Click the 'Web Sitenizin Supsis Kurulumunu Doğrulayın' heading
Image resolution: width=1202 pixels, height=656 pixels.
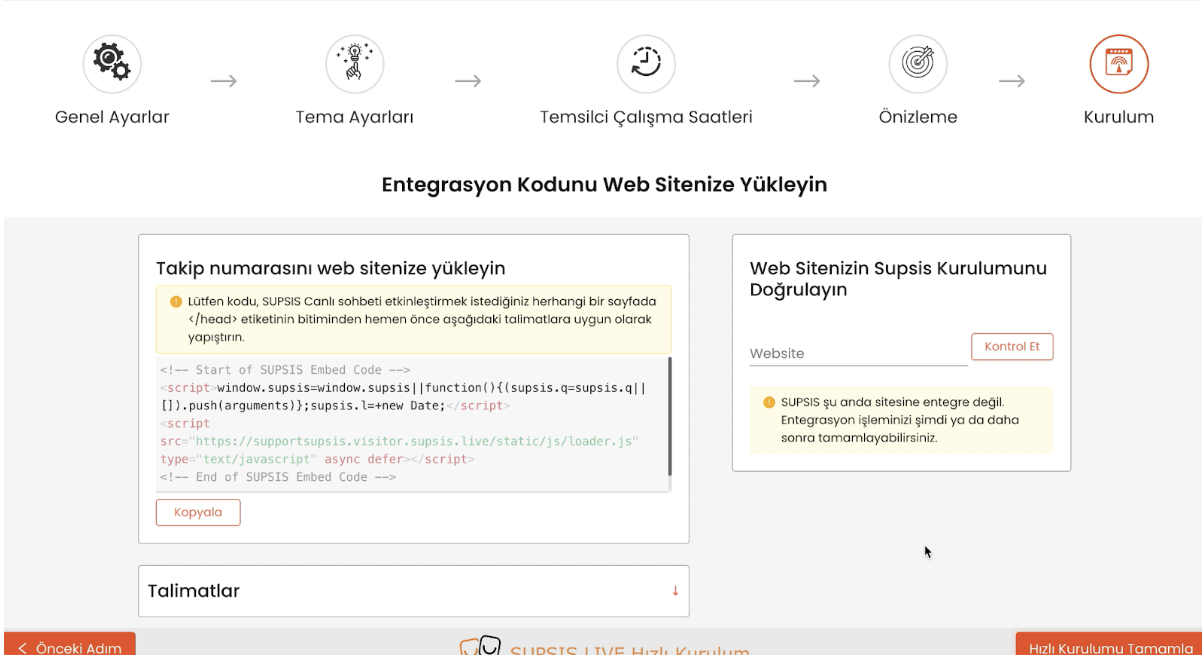898,279
